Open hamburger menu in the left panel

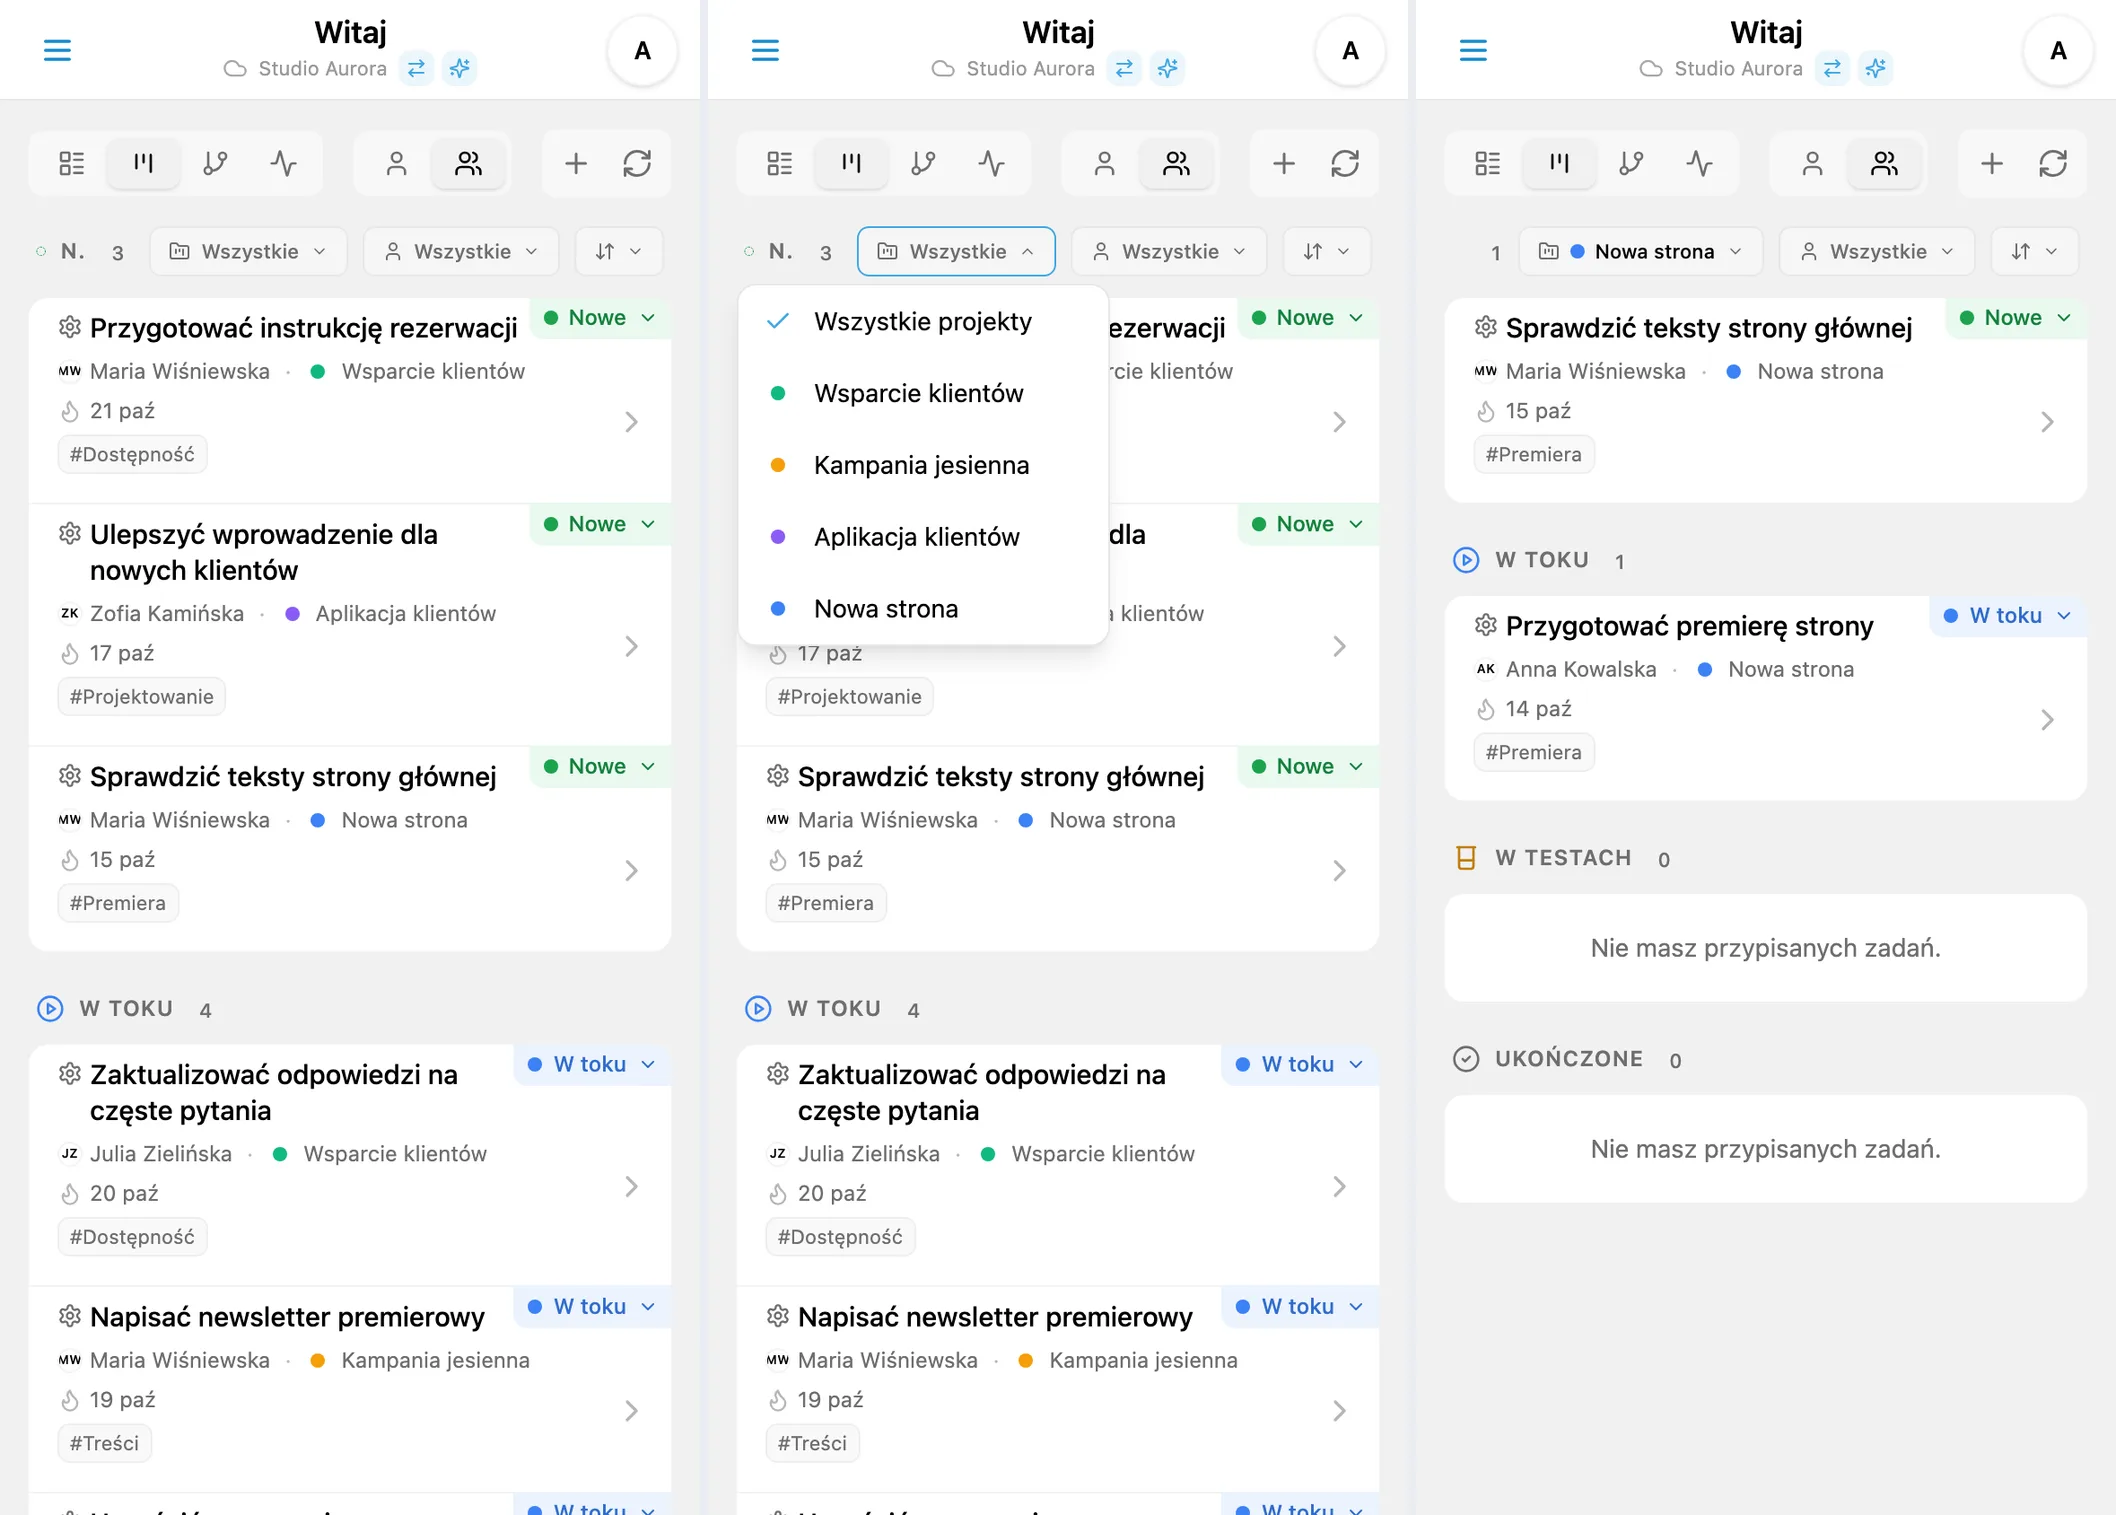[57, 50]
